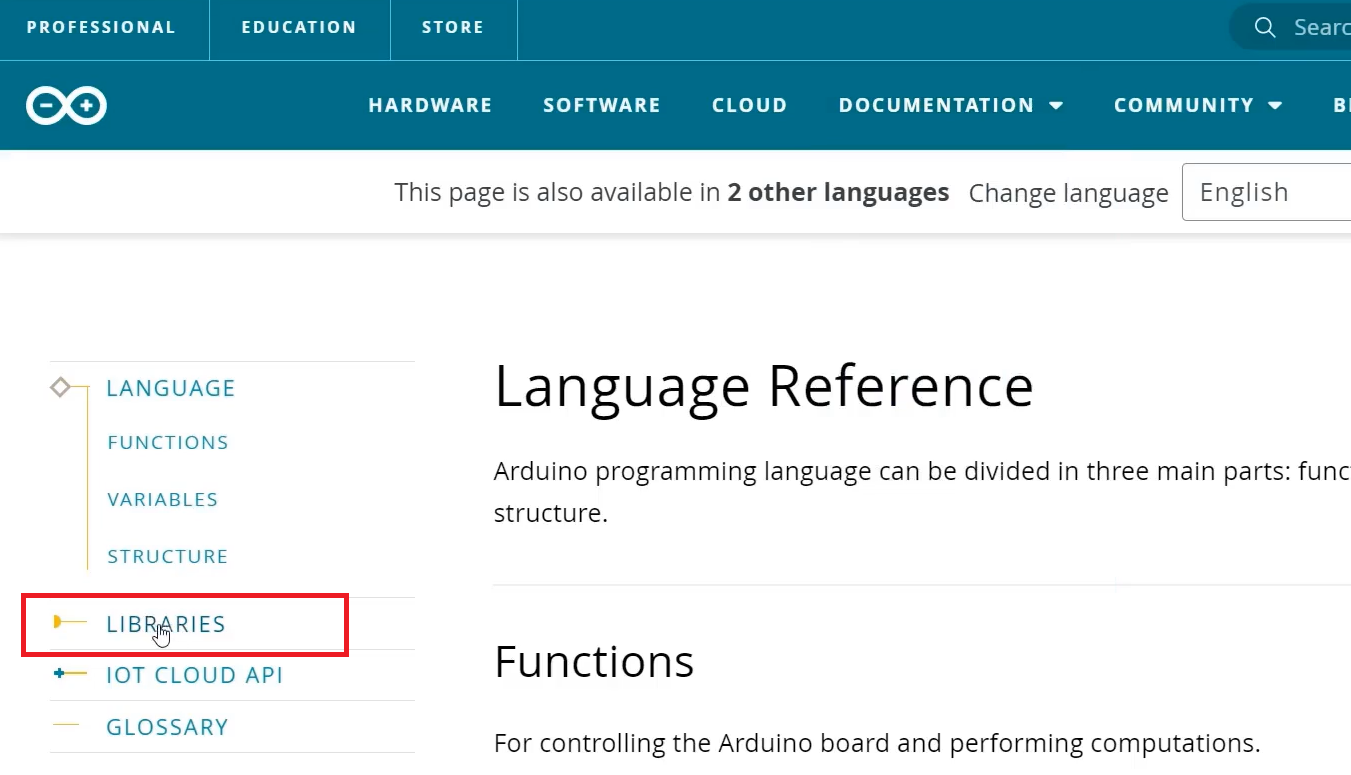Open FUNCTIONS sidebar link
1351x775 pixels.
coord(168,442)
